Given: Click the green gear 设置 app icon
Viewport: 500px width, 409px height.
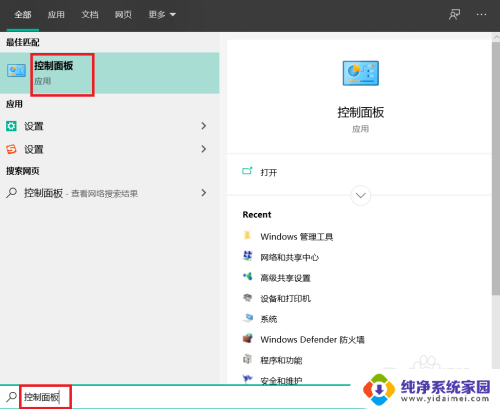Looking at the screenshot, I should tap(11, 126).
